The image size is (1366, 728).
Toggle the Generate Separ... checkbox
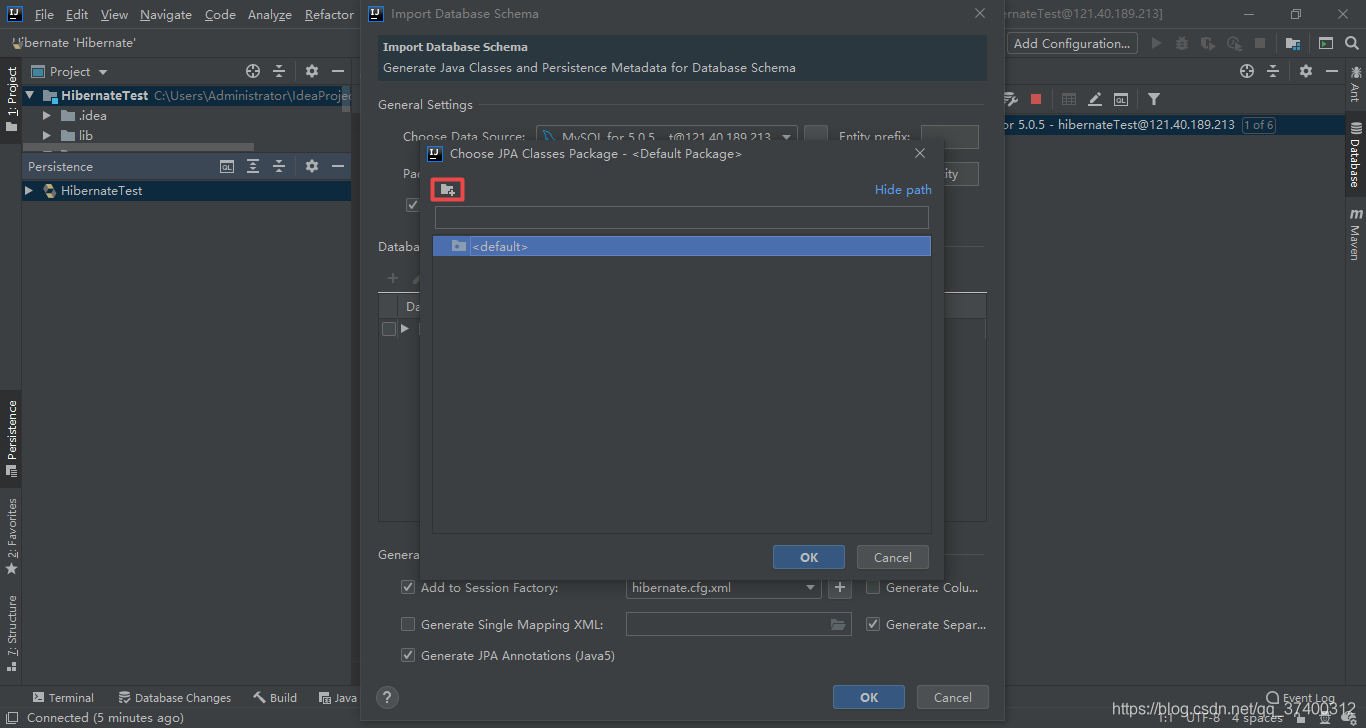coord(873,624)
